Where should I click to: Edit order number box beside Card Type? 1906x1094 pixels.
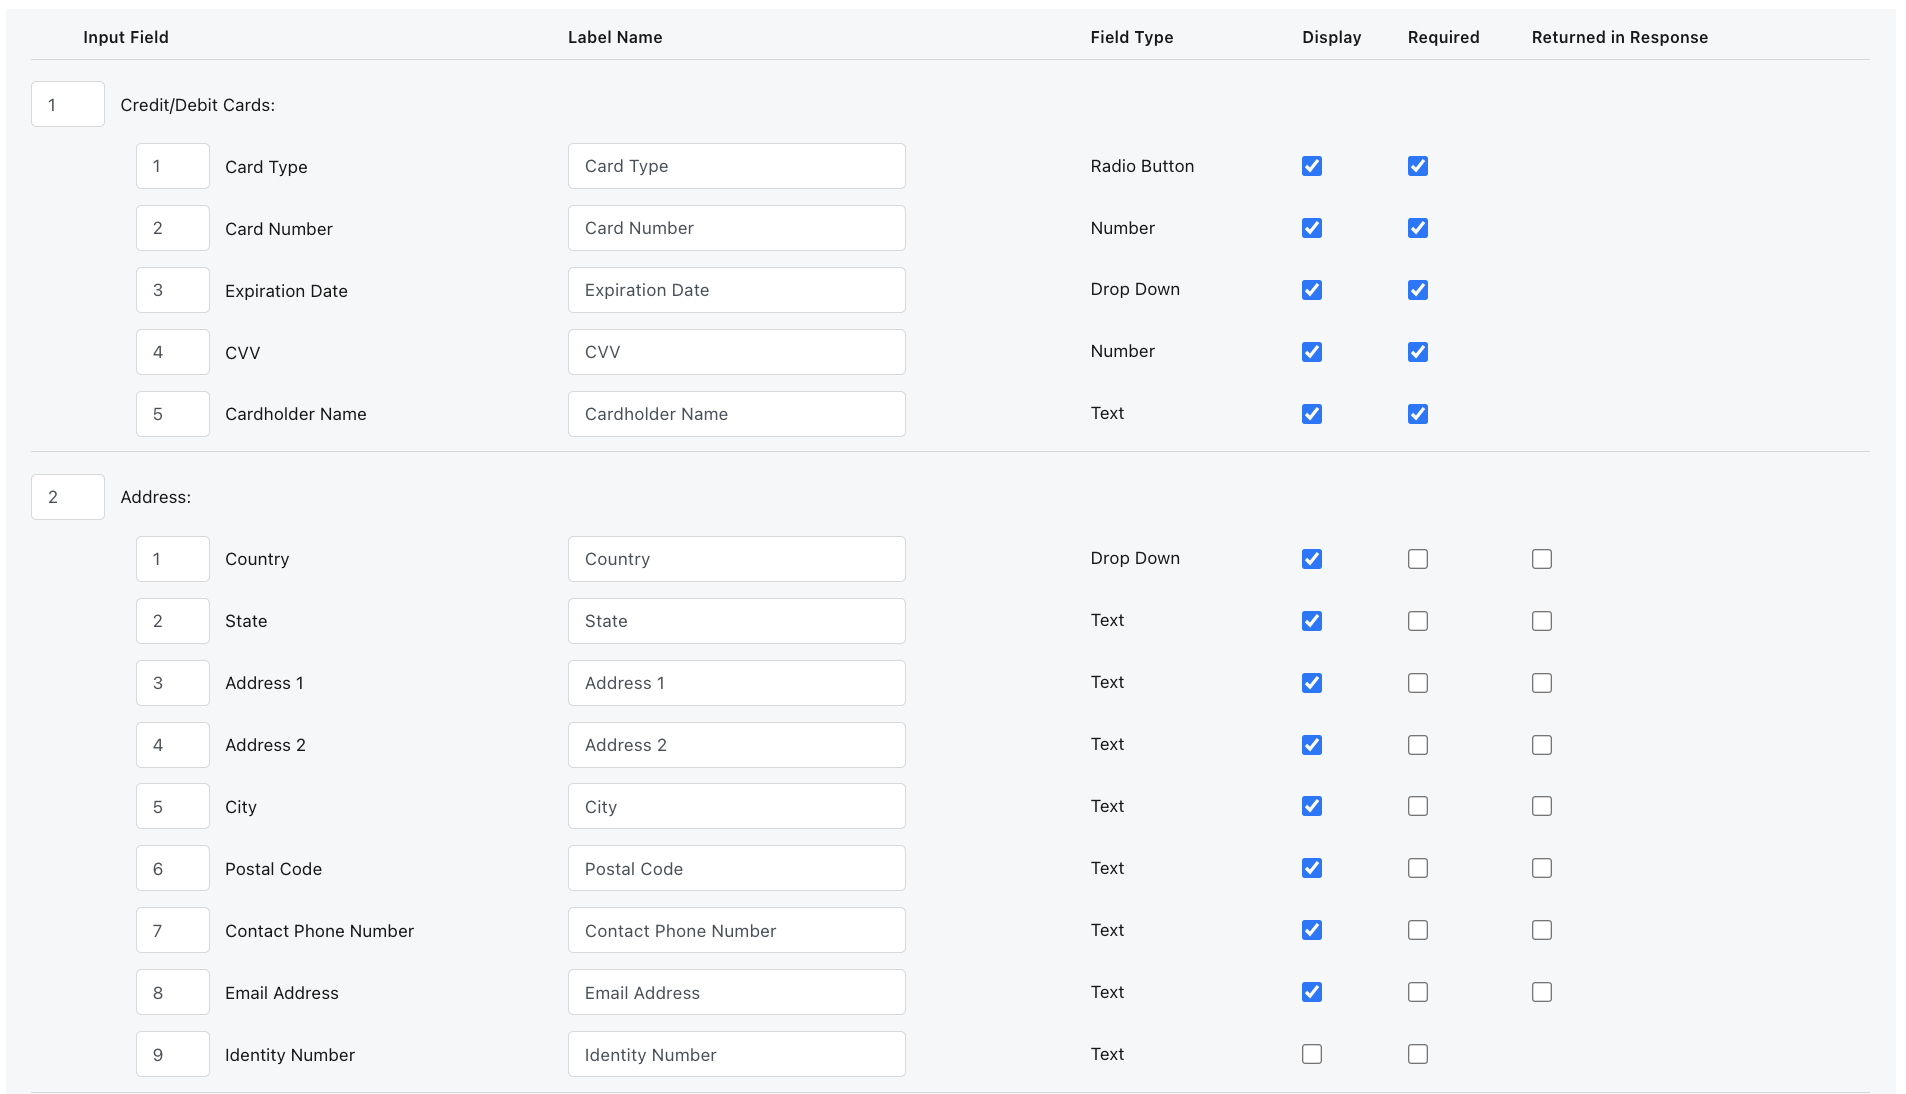173,166
